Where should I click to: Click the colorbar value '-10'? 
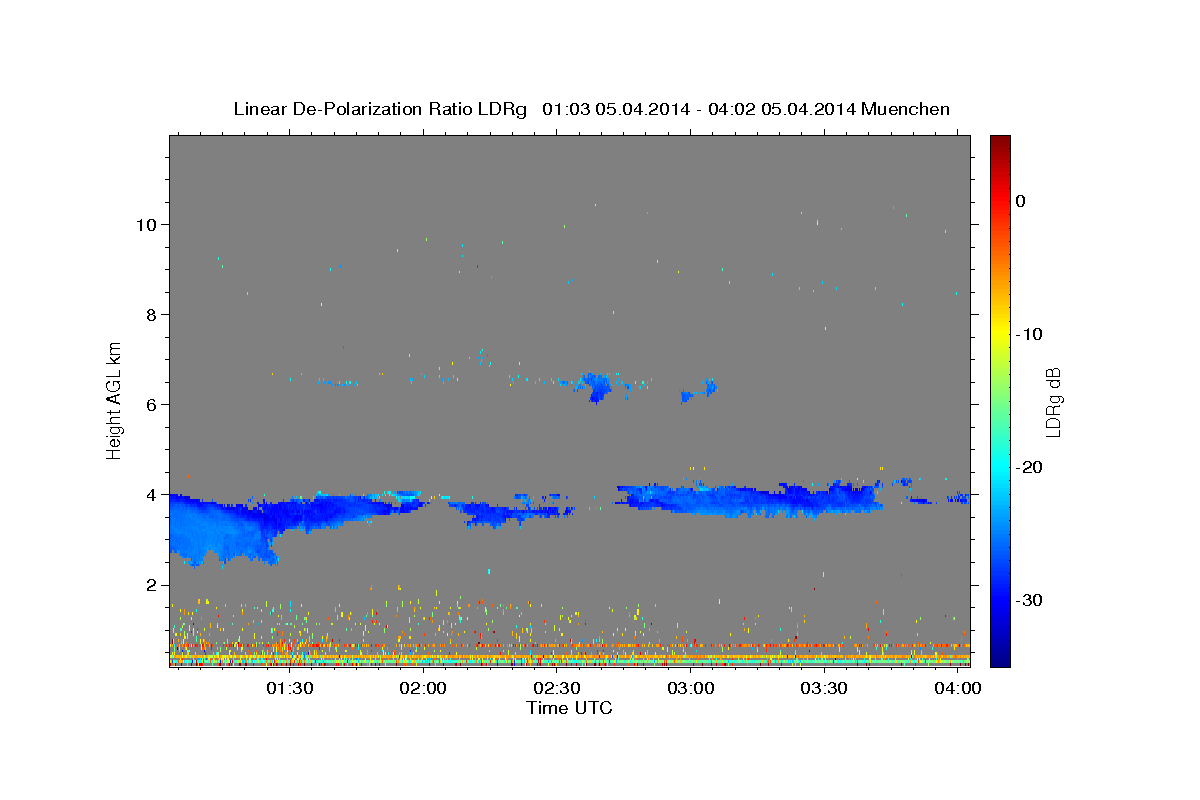[1029, 334]
